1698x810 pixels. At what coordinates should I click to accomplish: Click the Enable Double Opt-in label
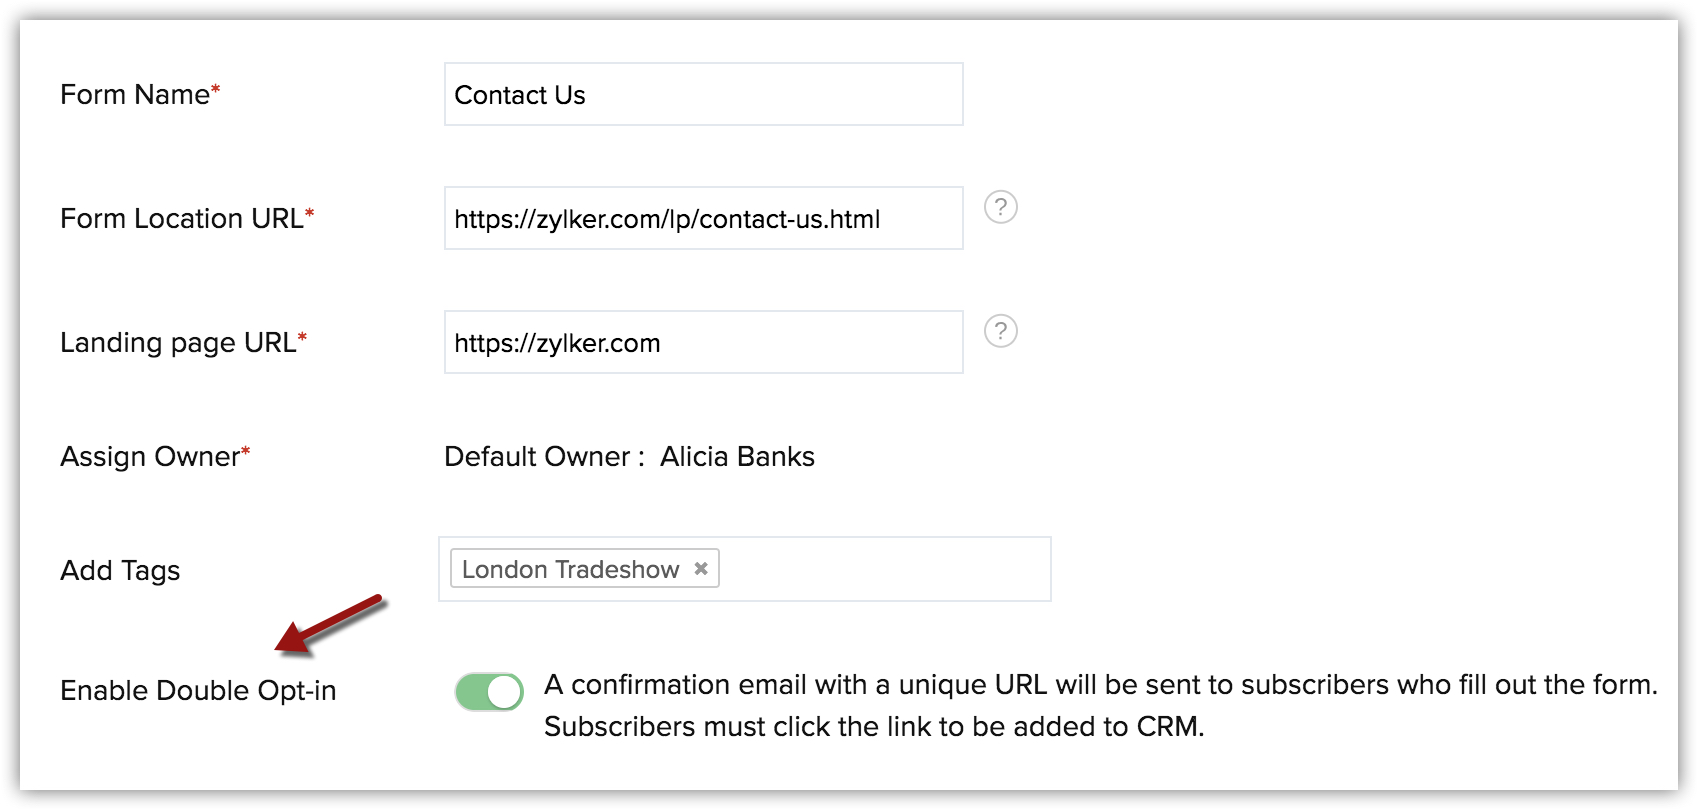tap(198, 690)
